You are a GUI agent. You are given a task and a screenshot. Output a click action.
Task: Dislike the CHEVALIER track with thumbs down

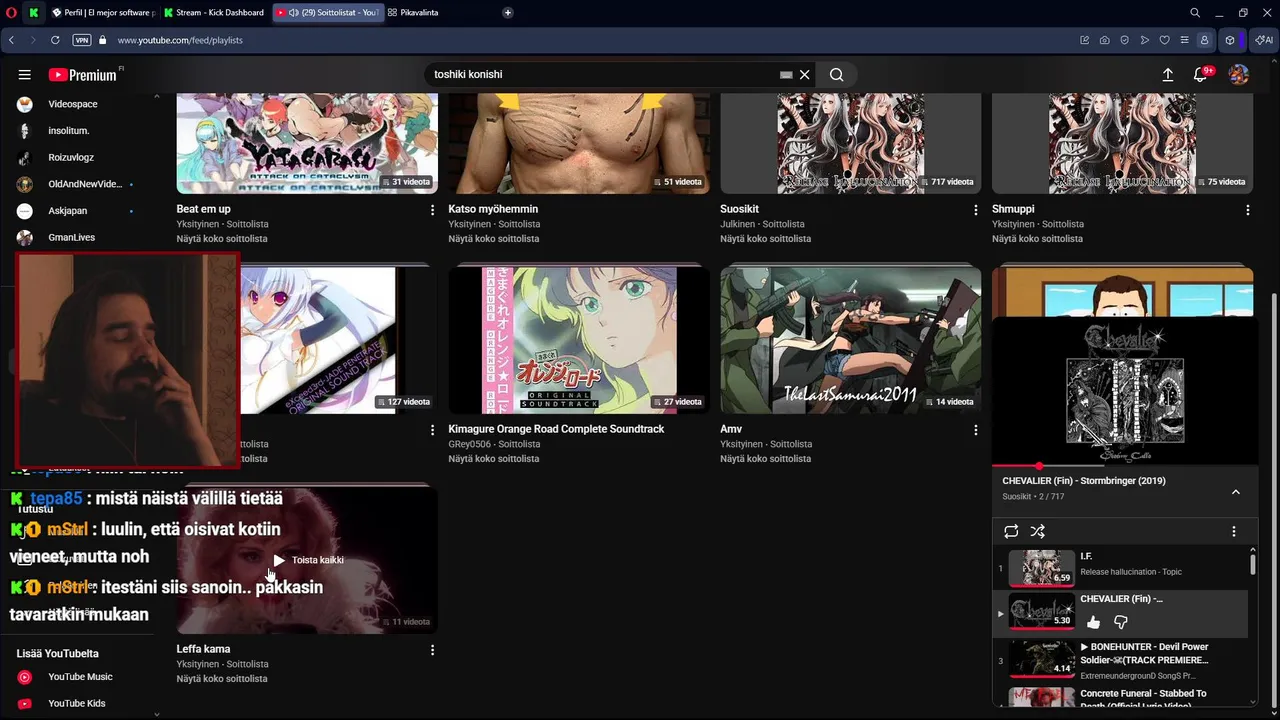click(1121, 622)
